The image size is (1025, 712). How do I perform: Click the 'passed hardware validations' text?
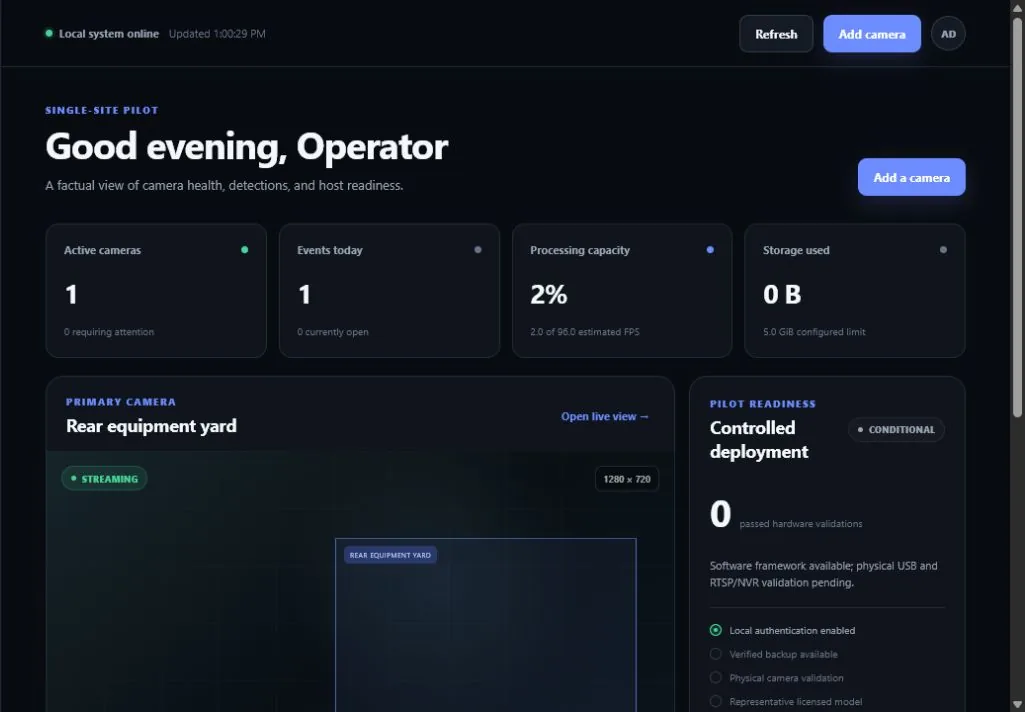[801, 524]
